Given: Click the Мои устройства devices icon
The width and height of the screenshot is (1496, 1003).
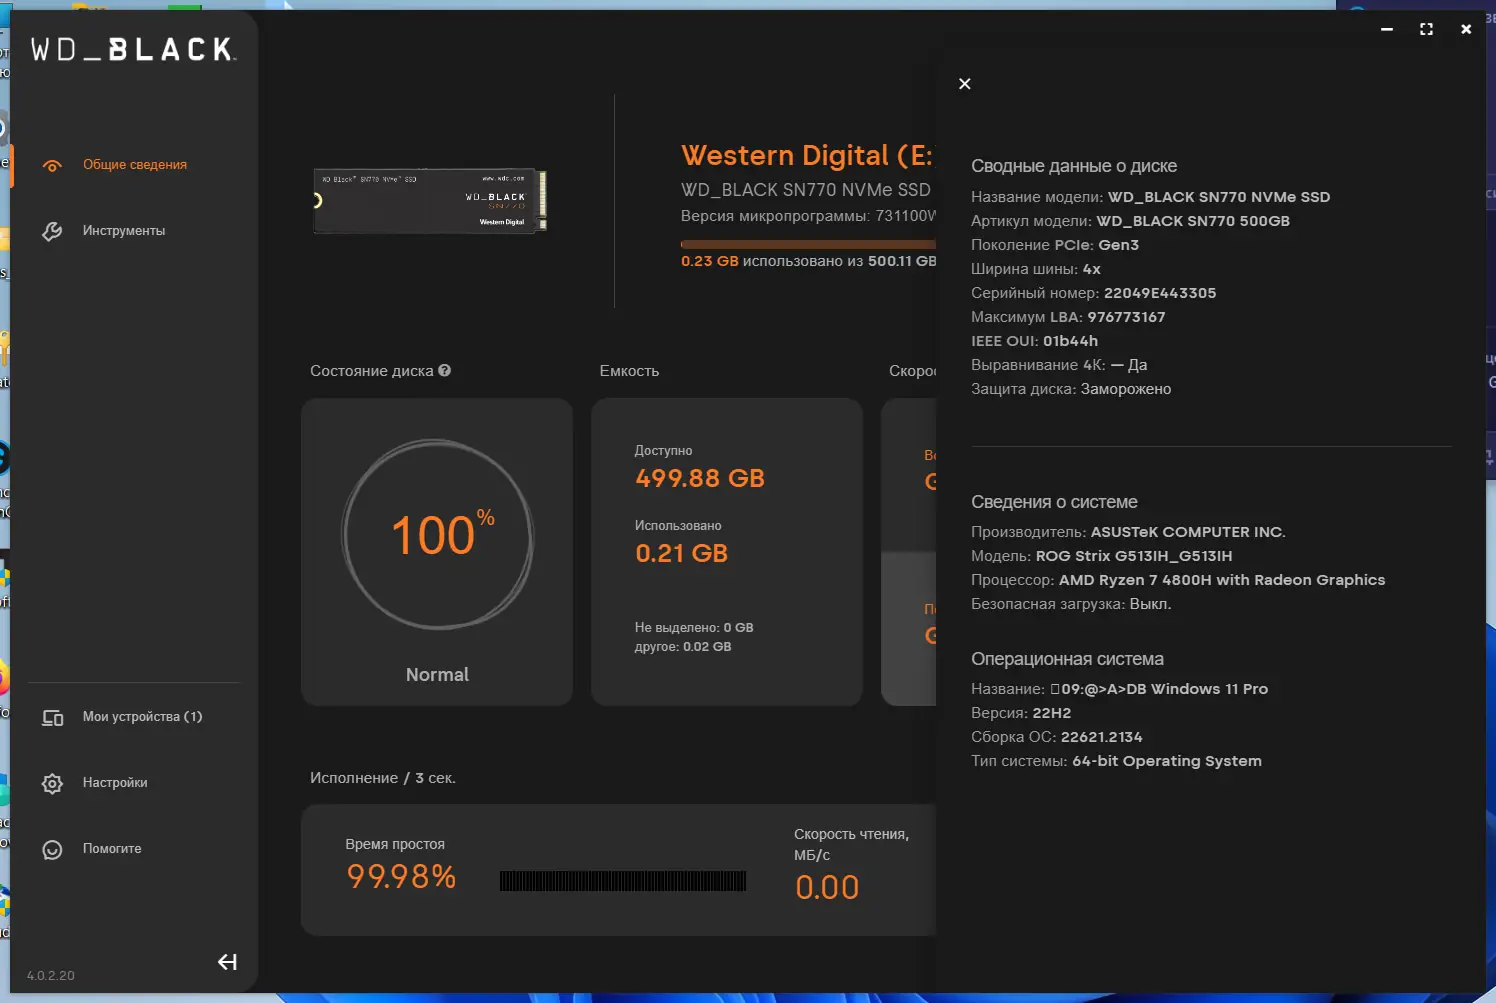Looking at the screenshot, I should point(52,717).
